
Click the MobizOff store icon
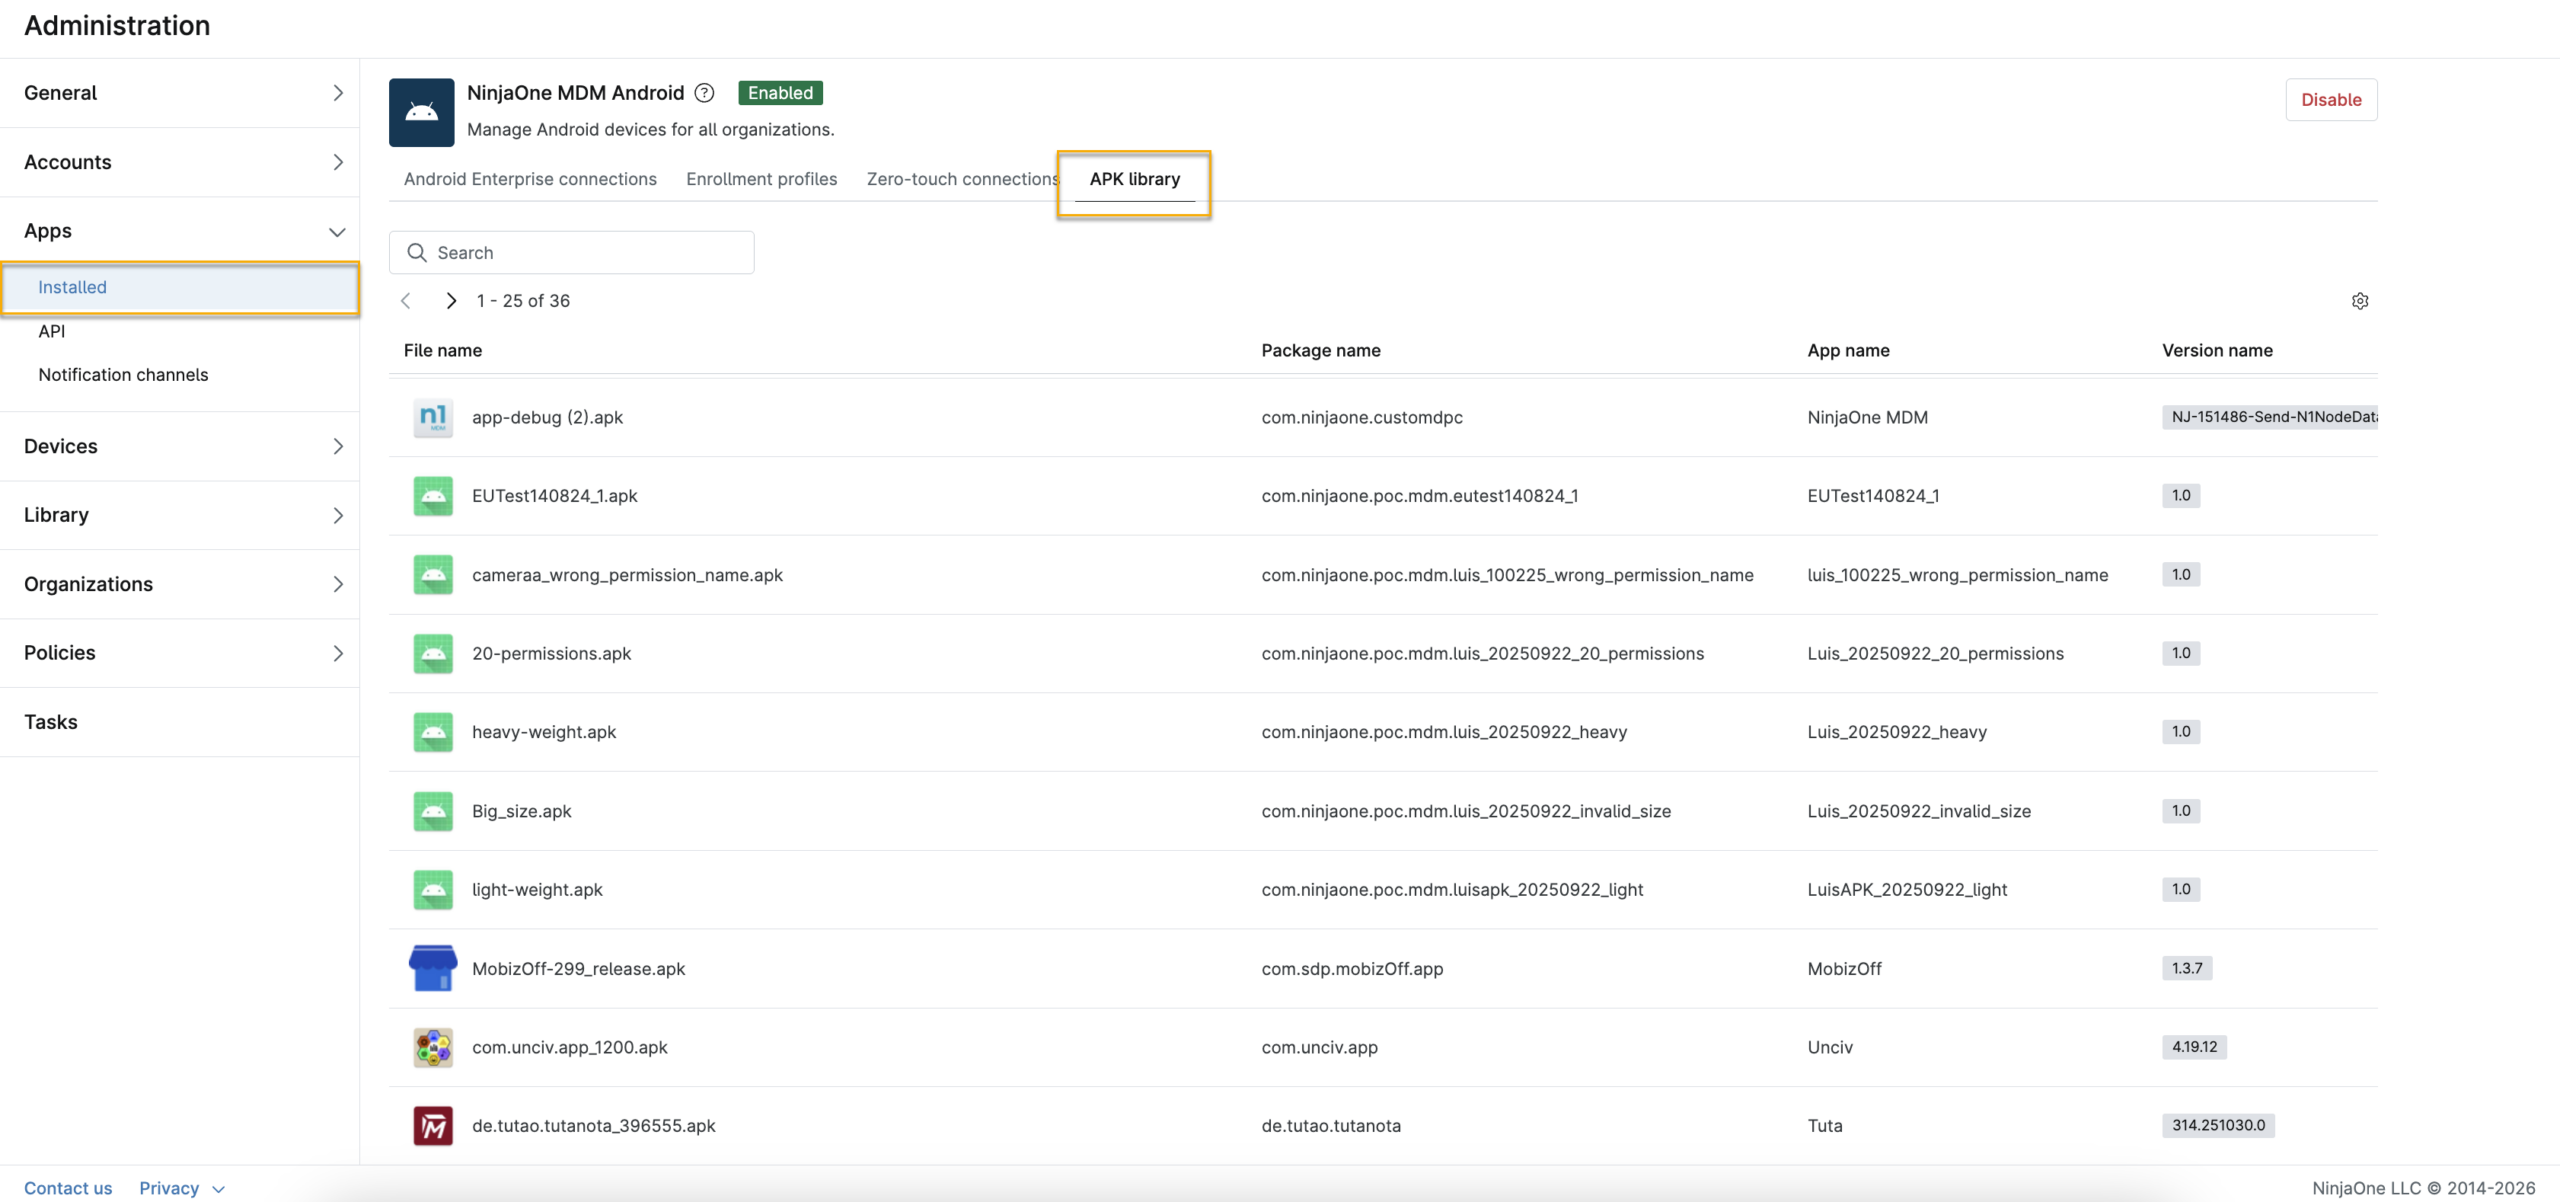433,968
